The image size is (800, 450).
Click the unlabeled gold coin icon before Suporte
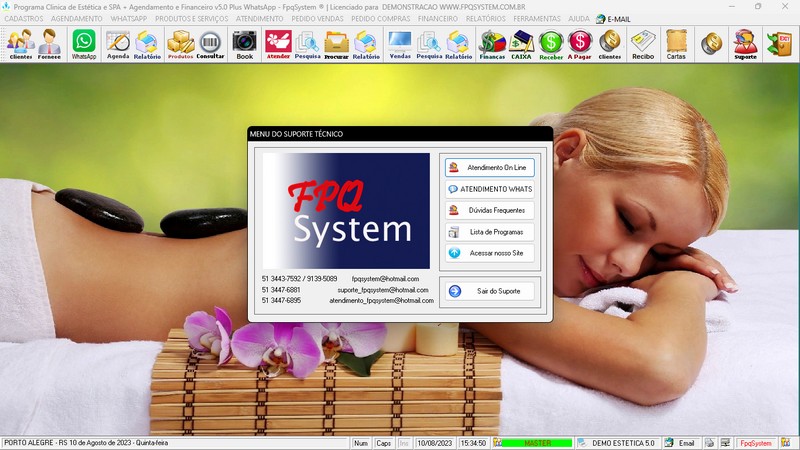711,44
